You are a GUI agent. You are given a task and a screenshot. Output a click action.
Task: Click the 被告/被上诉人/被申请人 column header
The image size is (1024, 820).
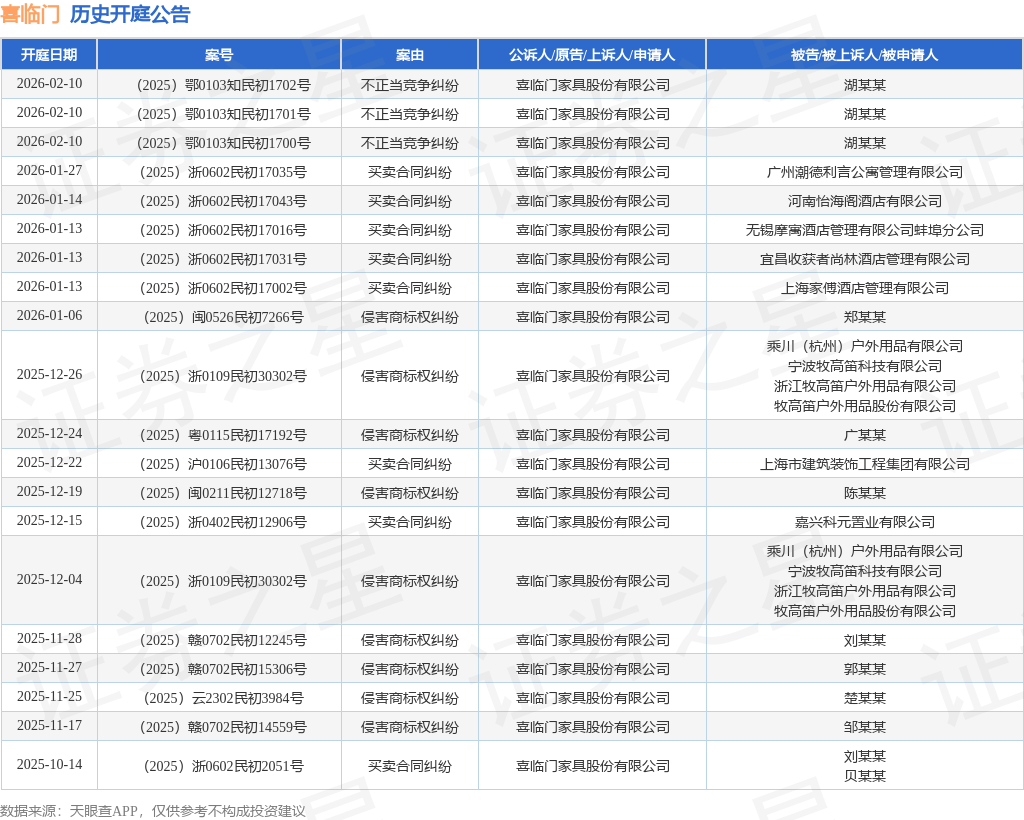click(x=864, y=55)
